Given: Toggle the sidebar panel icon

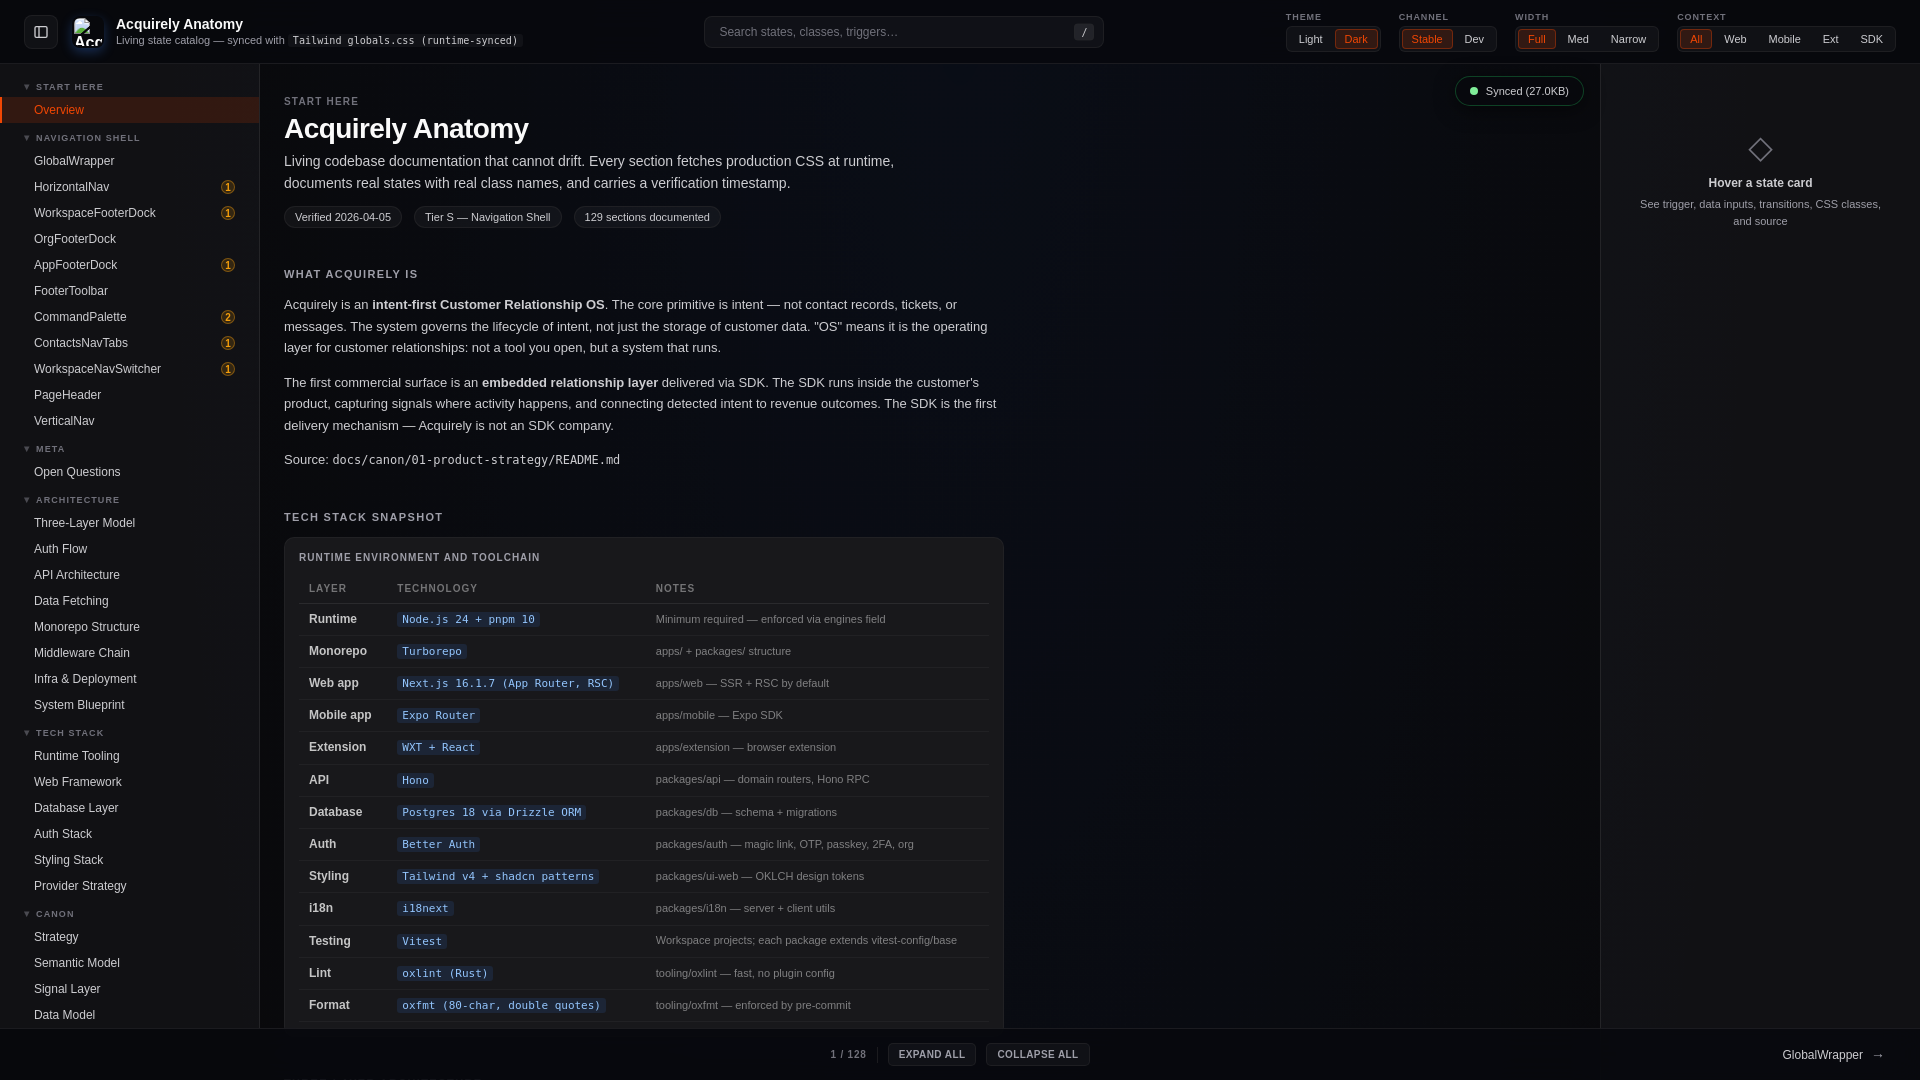Looking at the screenshot, I should [x=41, y=32].
